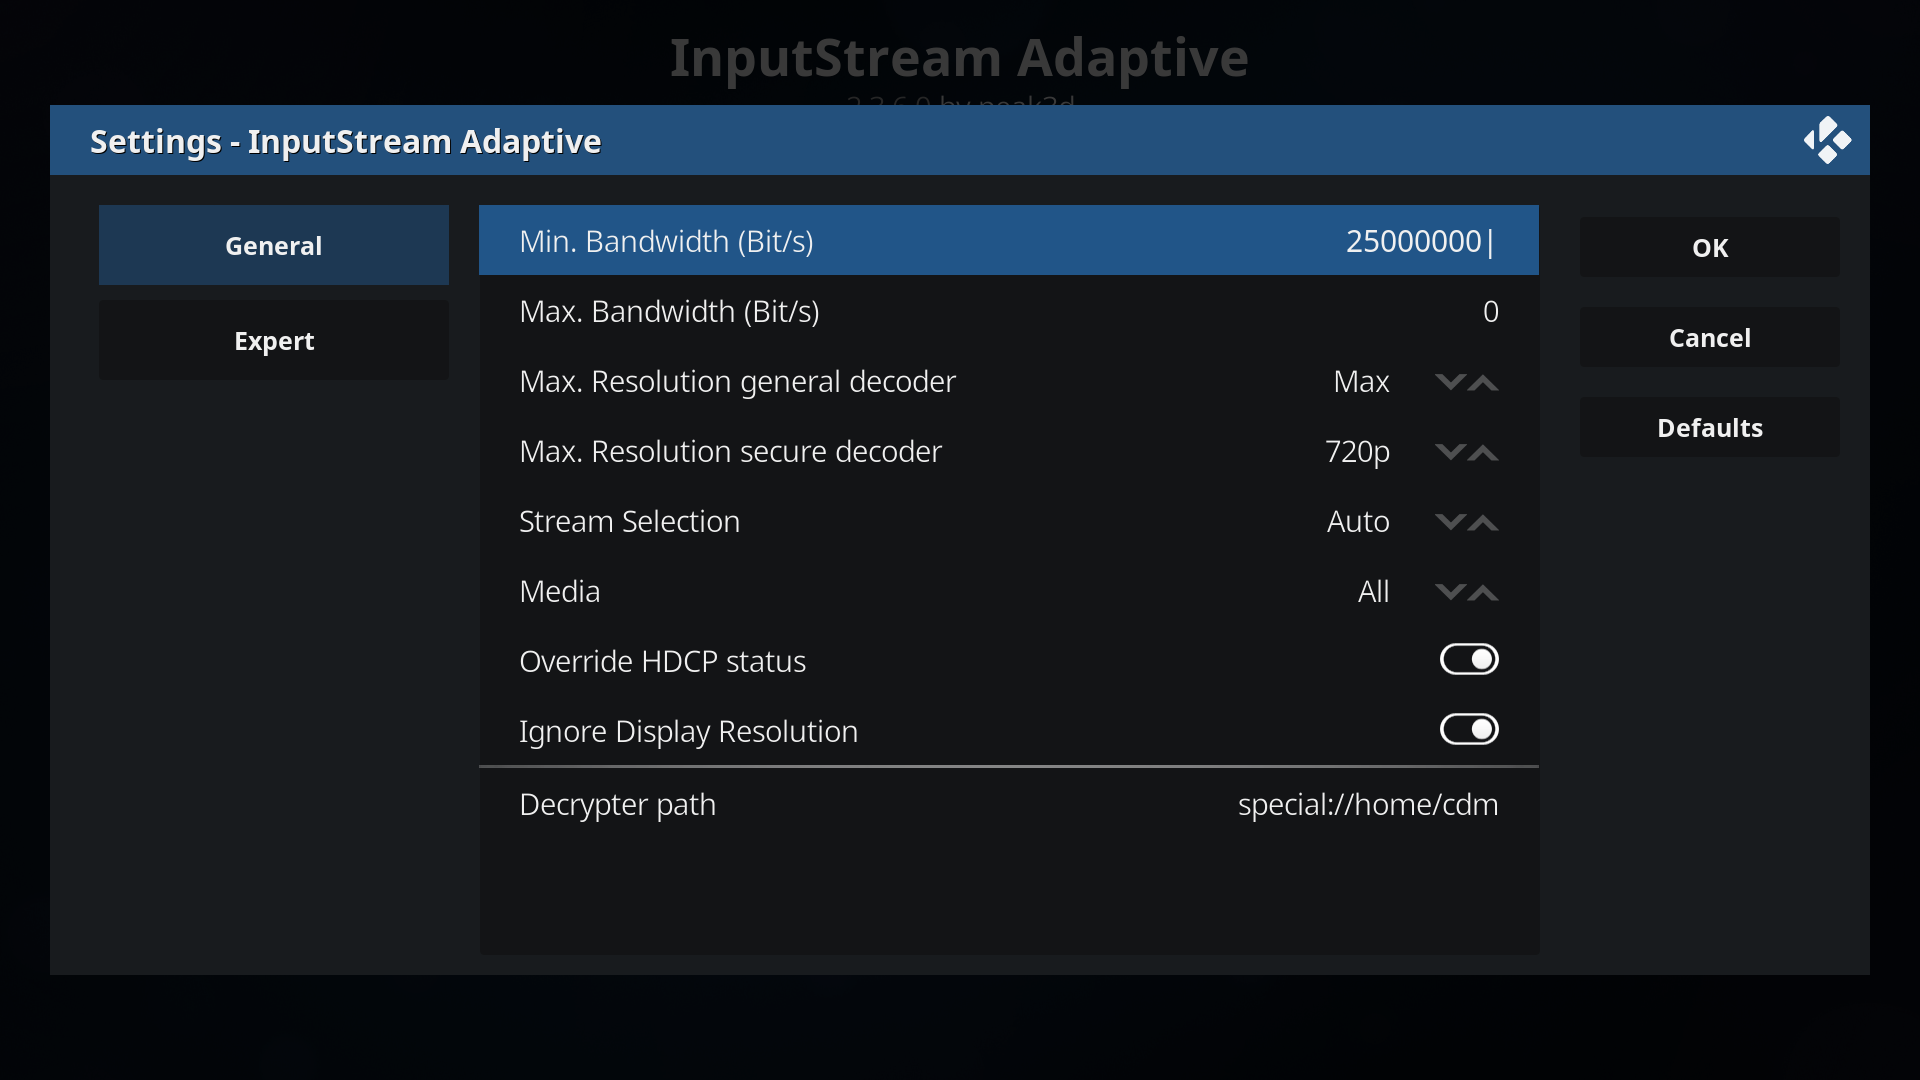This screenshot has width=1920, height=1080.
Task: Click down arrow for Stream Selection
Action: click(x=1450, y=522)
